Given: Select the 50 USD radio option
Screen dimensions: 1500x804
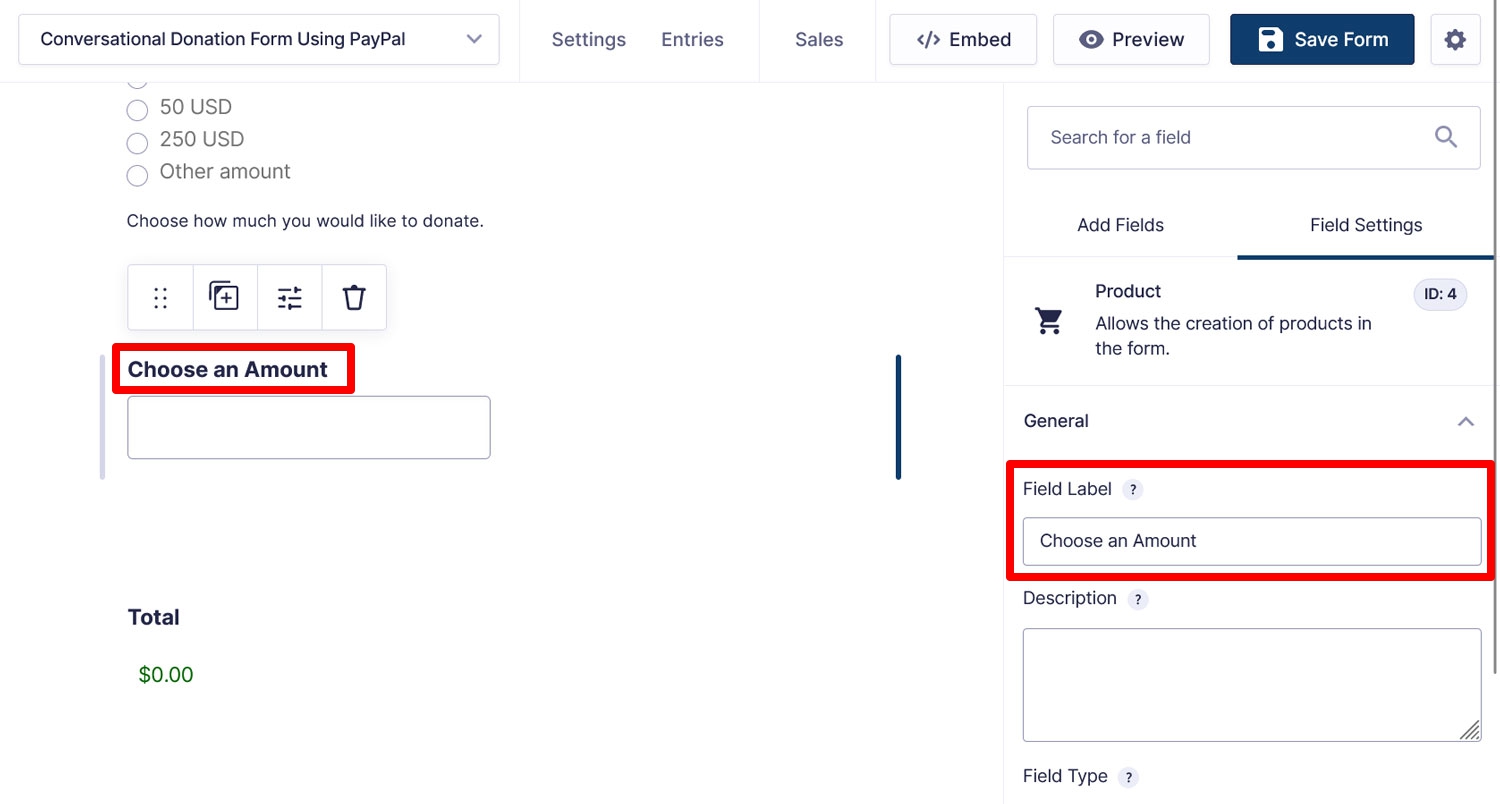Looking at the screenshot, I should (x=137, y=110).
